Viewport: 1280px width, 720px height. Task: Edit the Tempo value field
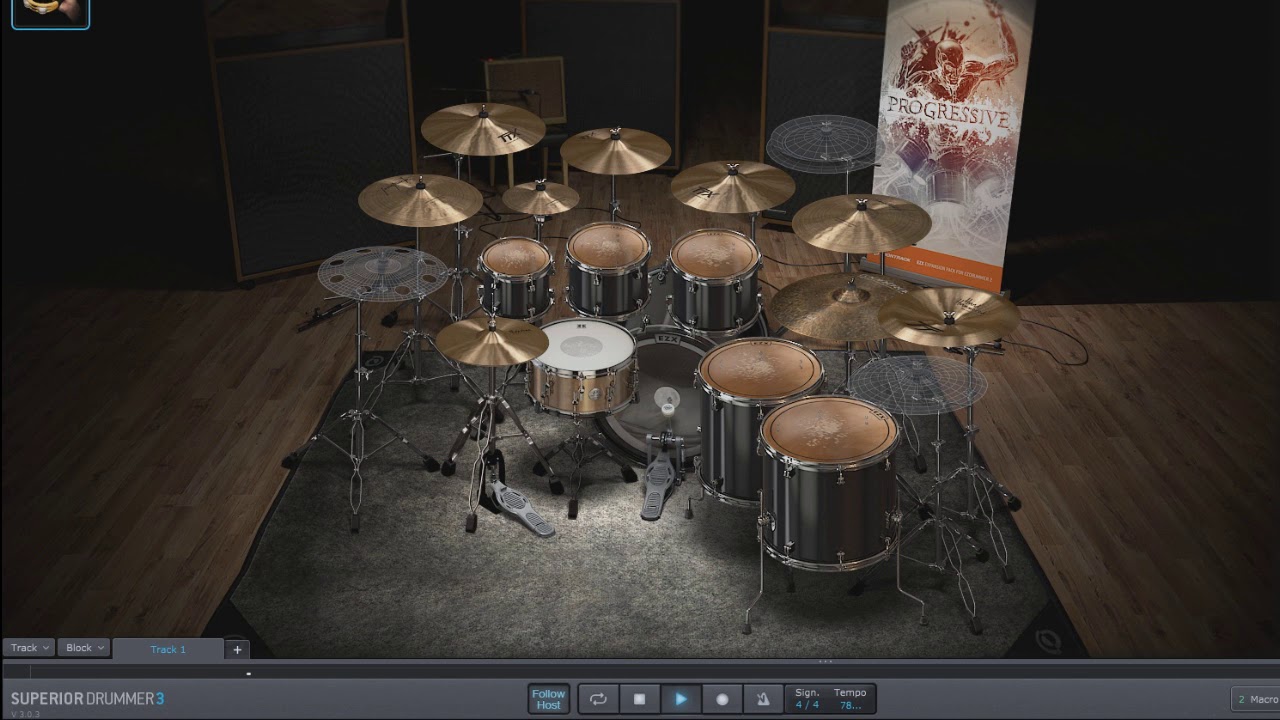850,705
